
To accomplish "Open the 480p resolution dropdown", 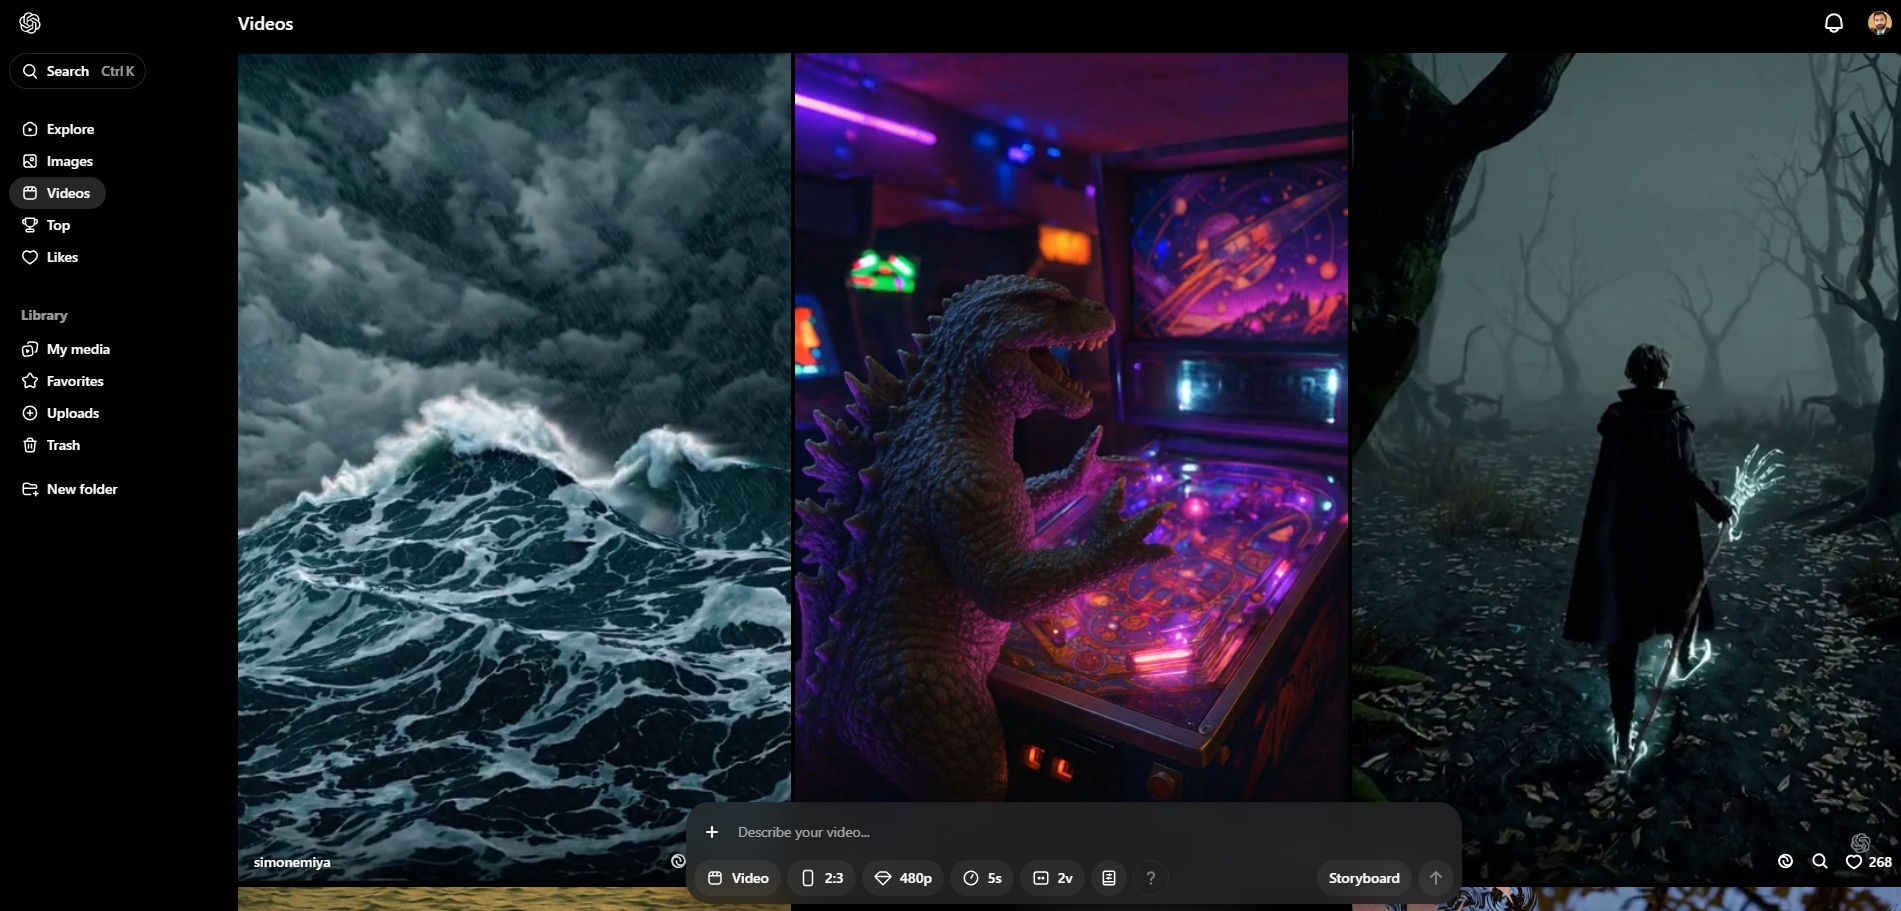I will pyautogui.click(x=903, y=878).
